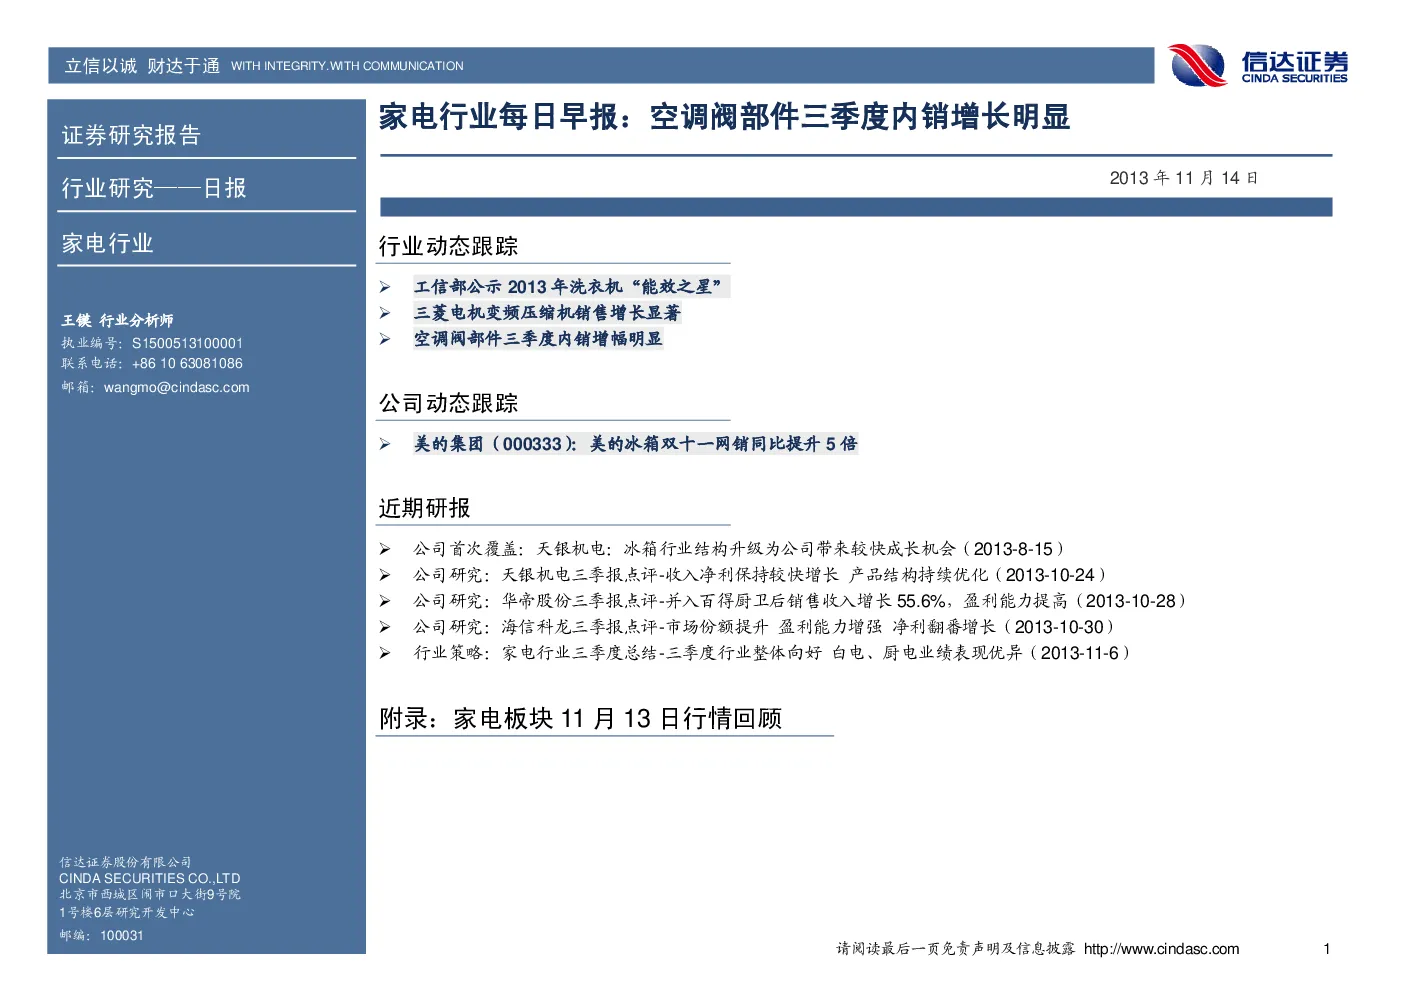1403x992 pixels.
Task: Click address line 北京市西城区闹市口大街9号院
Action: [149, 894]
